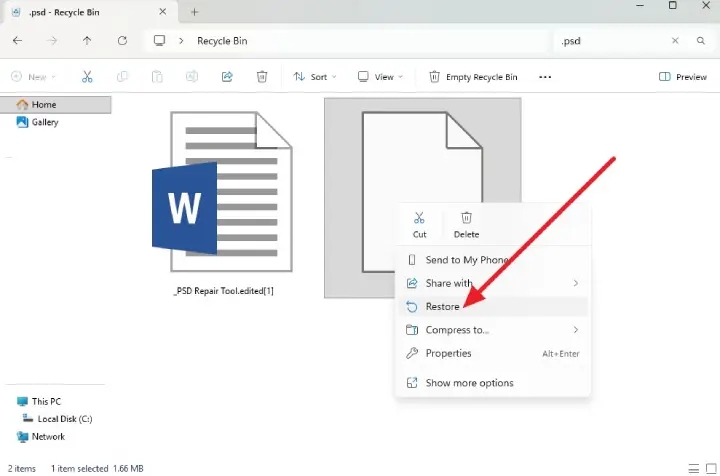Click the Share toolbar icon
The height and width of the screenshot is (476, 720).
point(227,77)
